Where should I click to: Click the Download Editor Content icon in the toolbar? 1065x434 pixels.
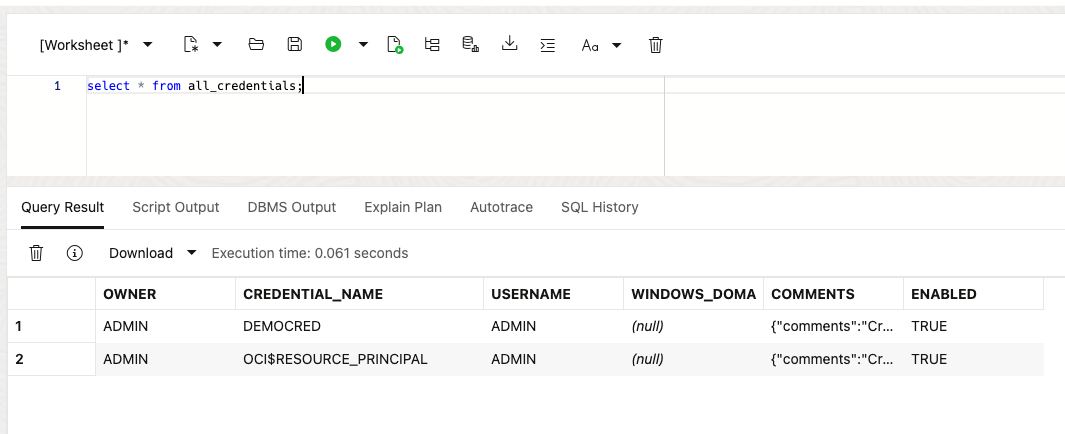(509, 44)
